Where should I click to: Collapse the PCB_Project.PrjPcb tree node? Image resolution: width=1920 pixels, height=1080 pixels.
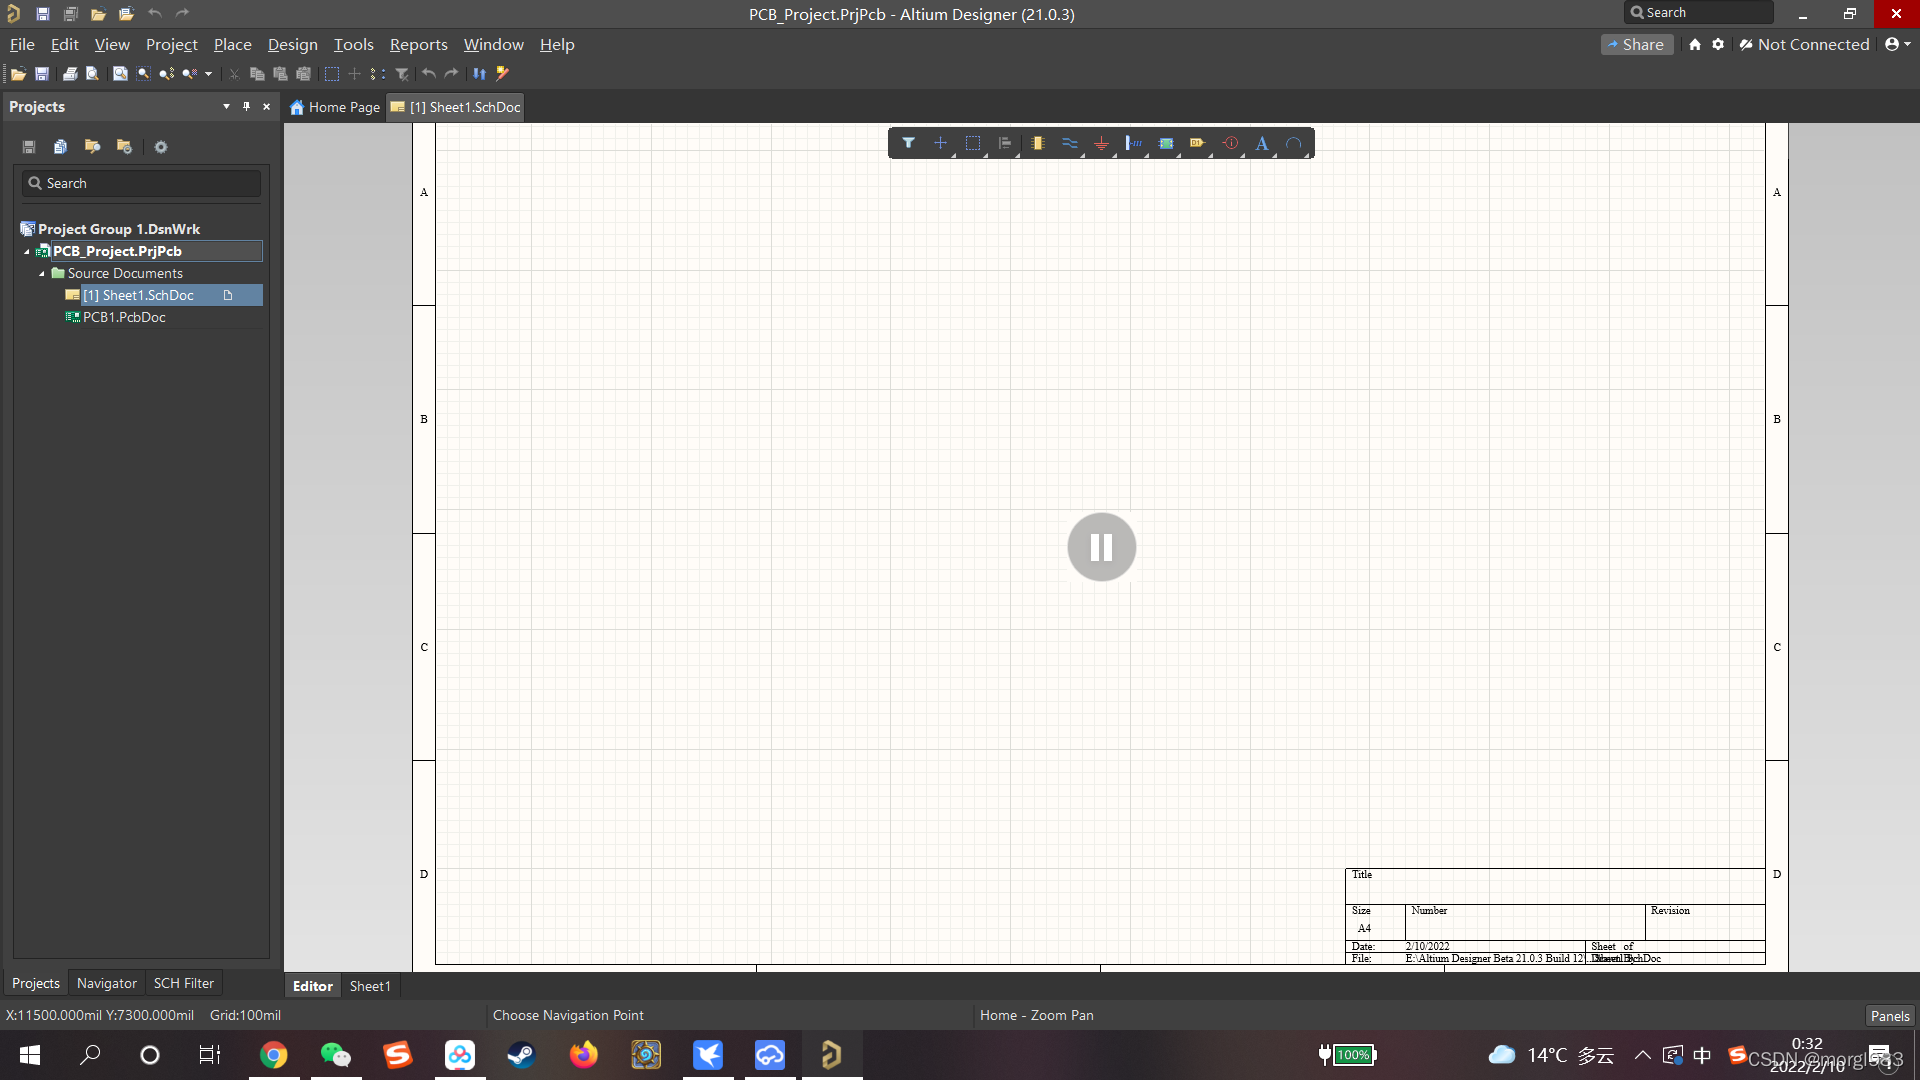(x=27, y=251)
